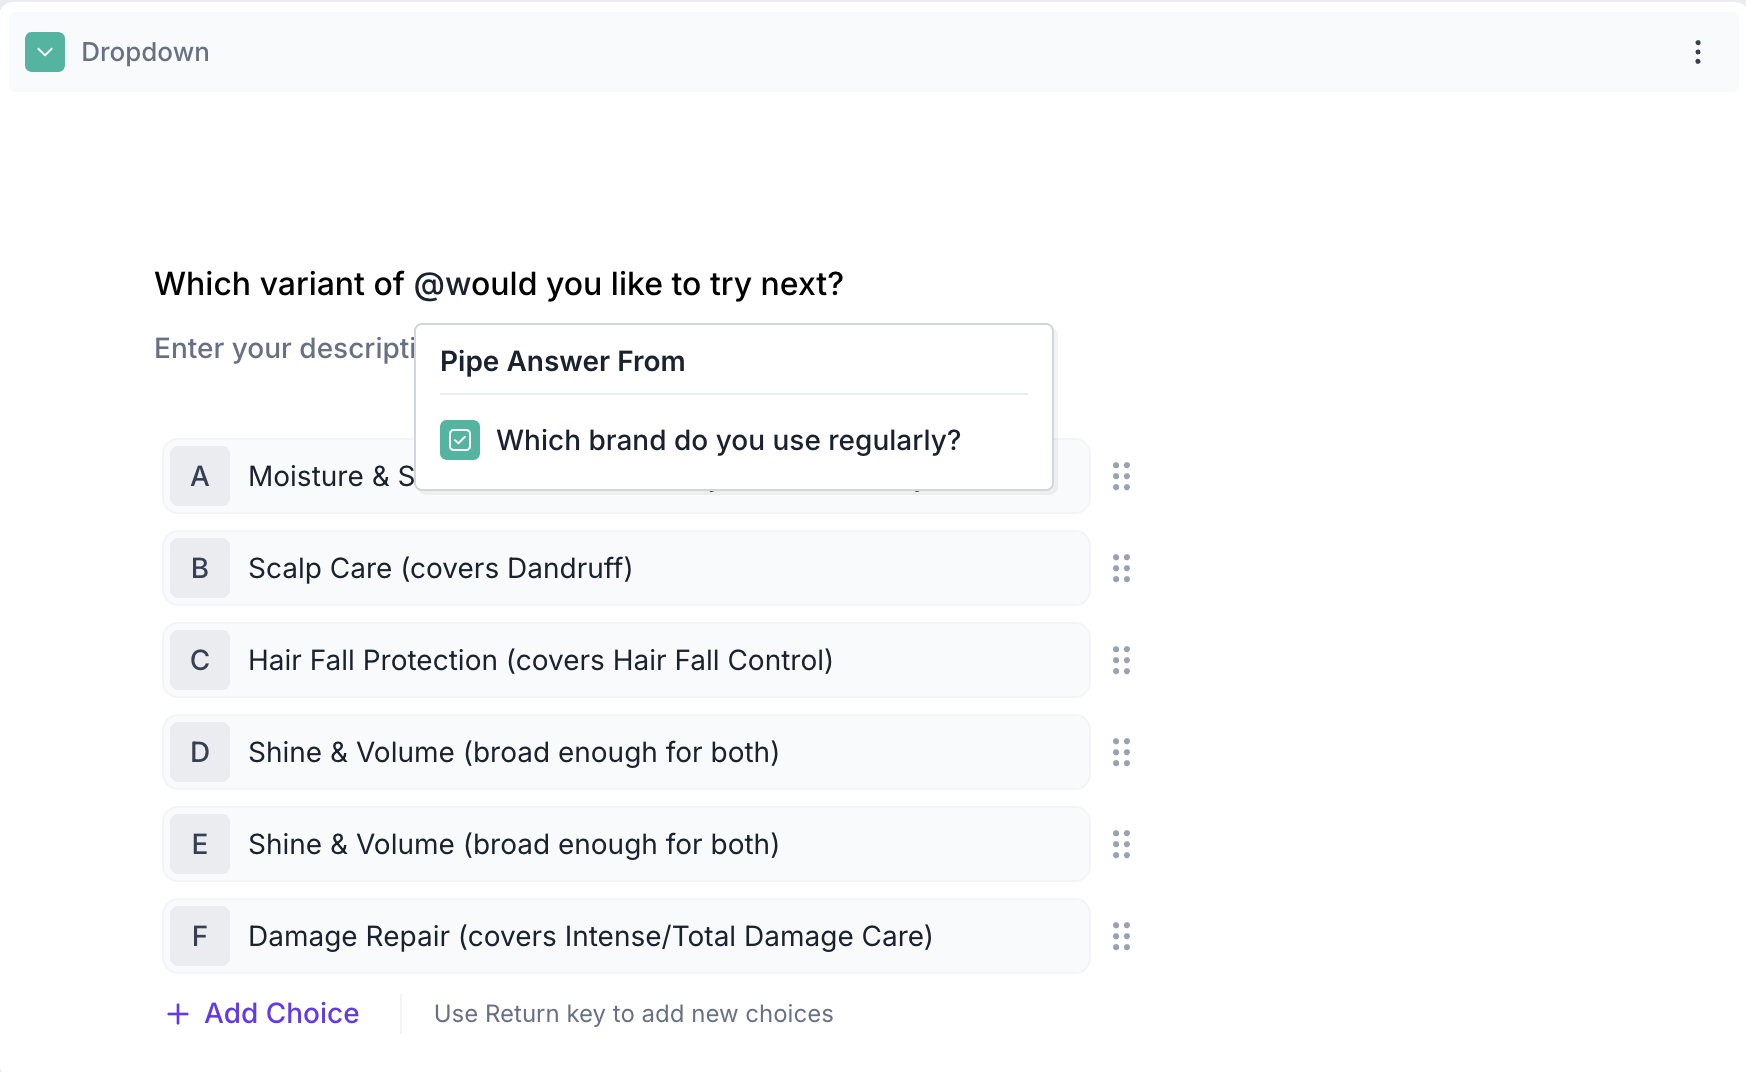Click the letter F choice badge
The width and height of the screenshot is (1746, 1072).
click(x=200, y=937)
